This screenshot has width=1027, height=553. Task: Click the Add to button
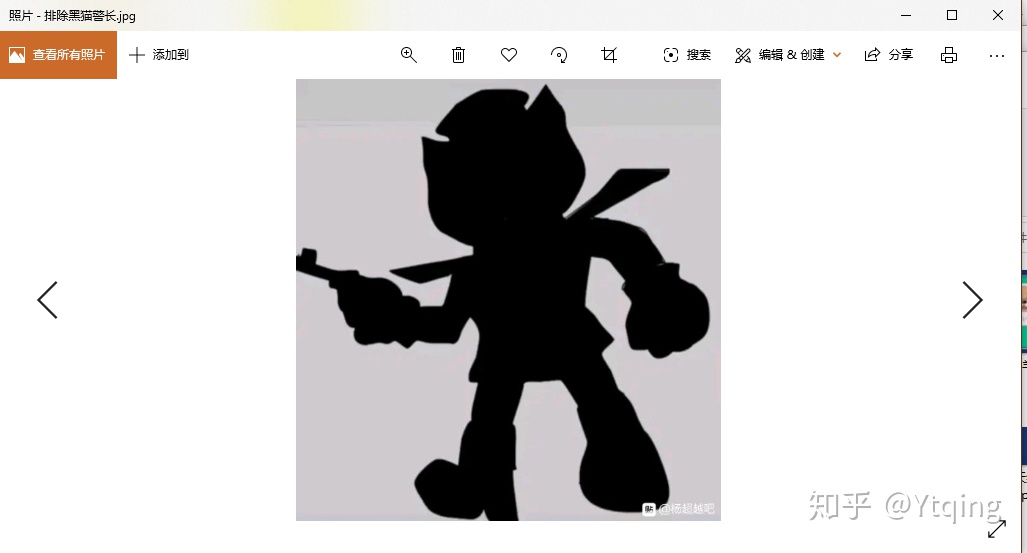(159, 55)
